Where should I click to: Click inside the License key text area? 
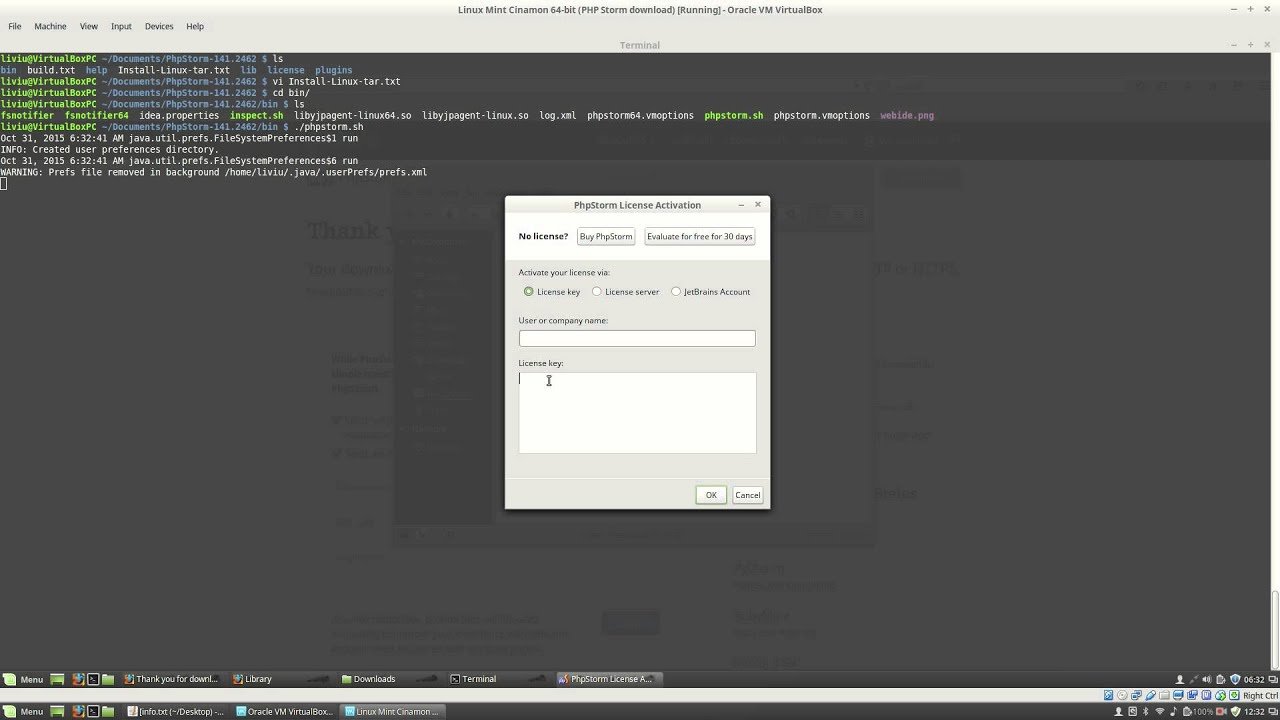pos(637,413)
